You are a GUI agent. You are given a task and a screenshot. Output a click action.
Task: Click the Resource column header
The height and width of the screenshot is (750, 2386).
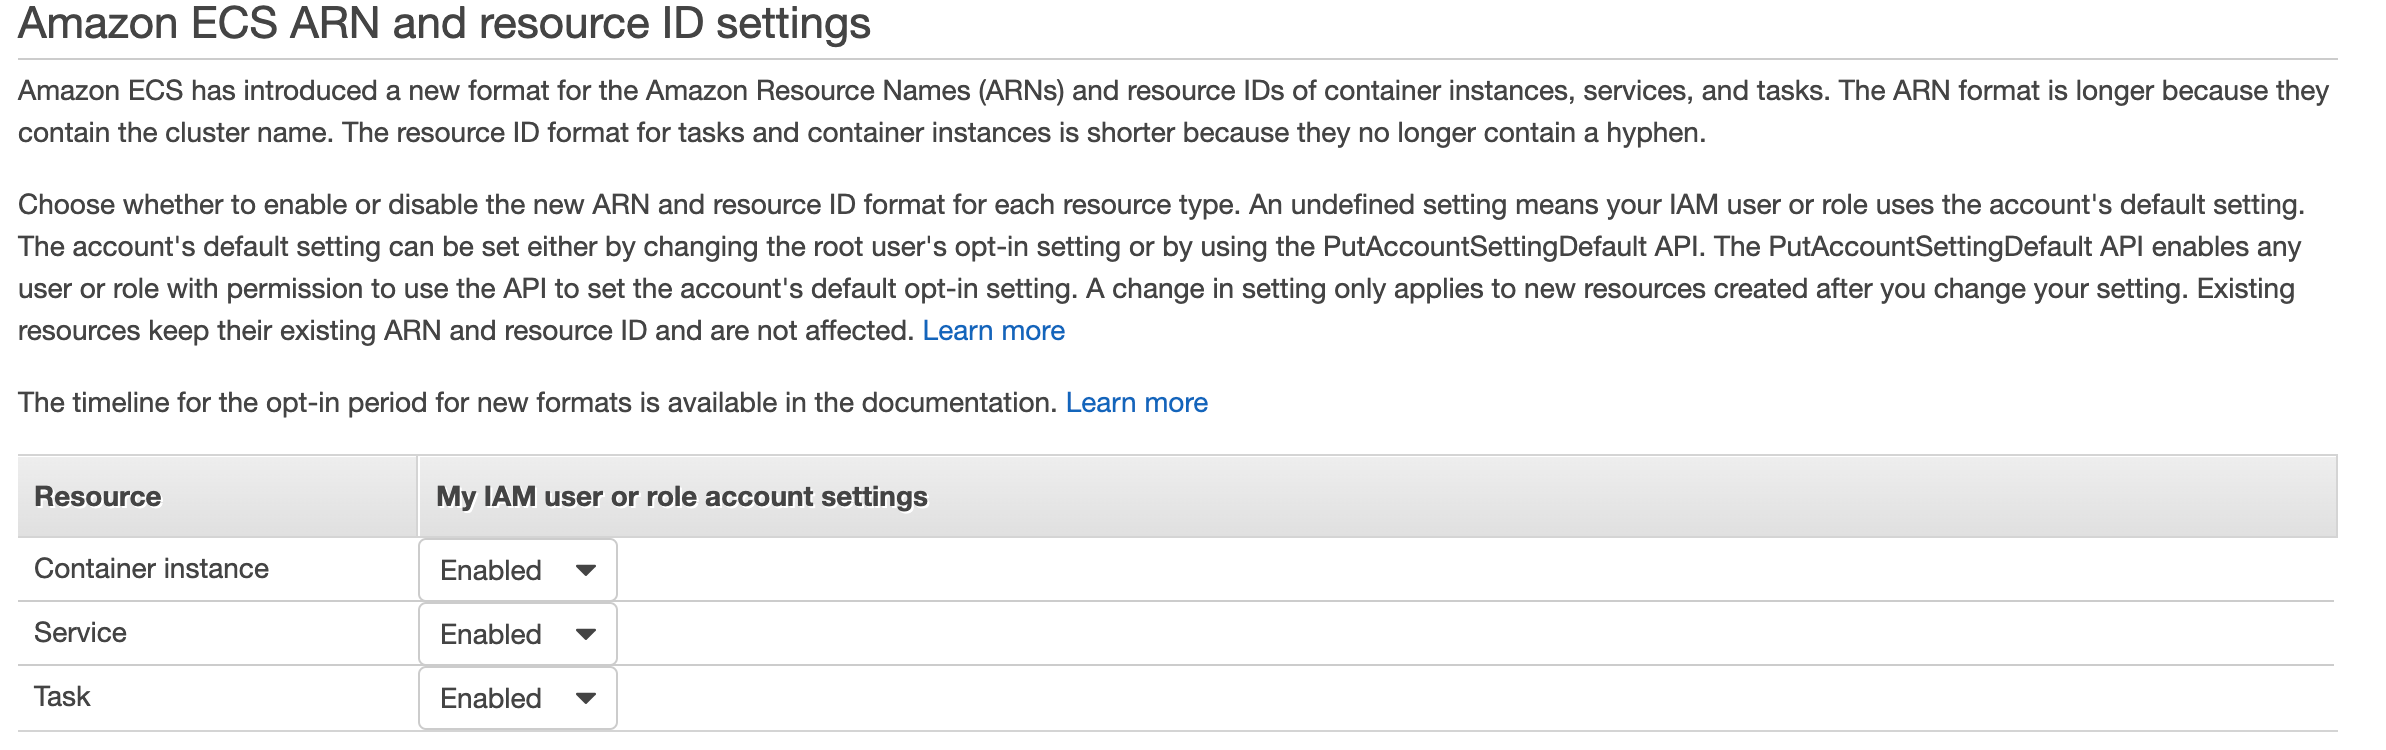tap(98, 497)
